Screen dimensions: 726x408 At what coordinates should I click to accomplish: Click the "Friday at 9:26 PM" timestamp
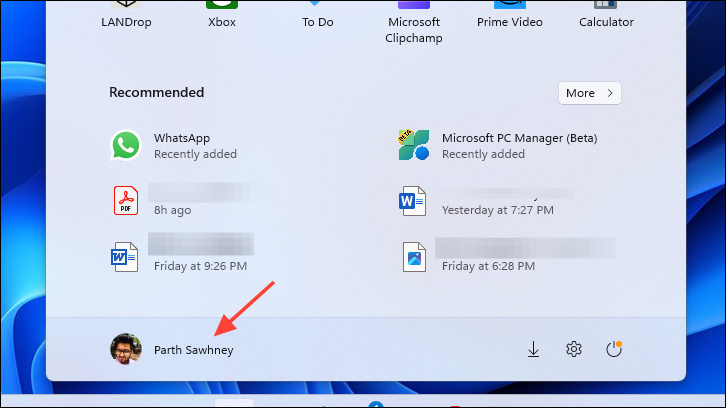click(x=200, y=266)
